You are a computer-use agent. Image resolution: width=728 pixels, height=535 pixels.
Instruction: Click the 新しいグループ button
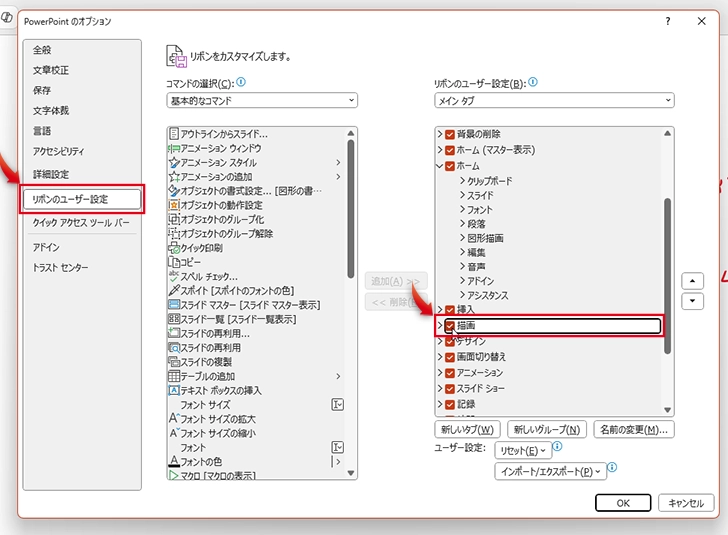(547, 430)
